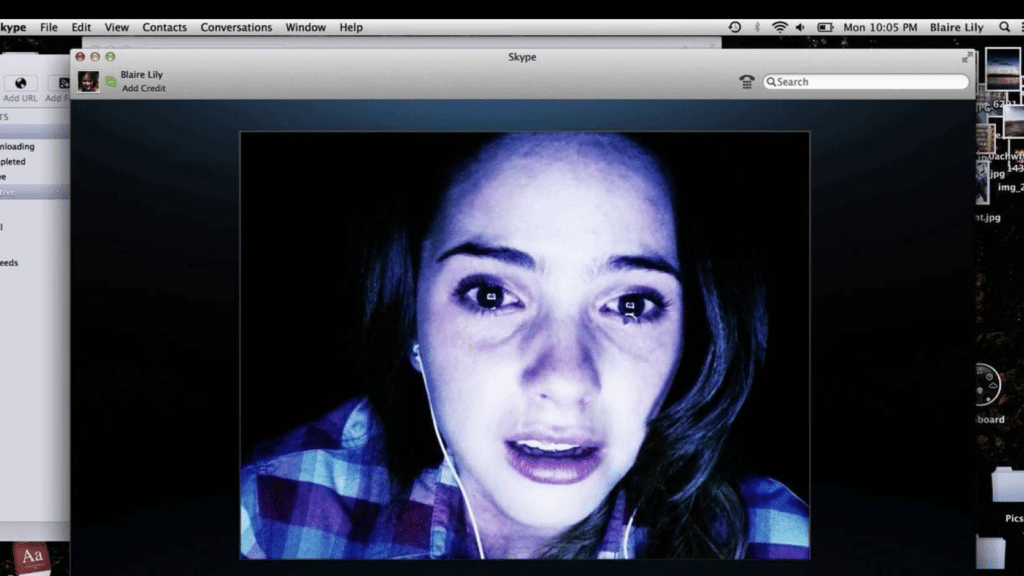Open the Blaire Lily user menu
1024x576 pixels.
[956, 27]
